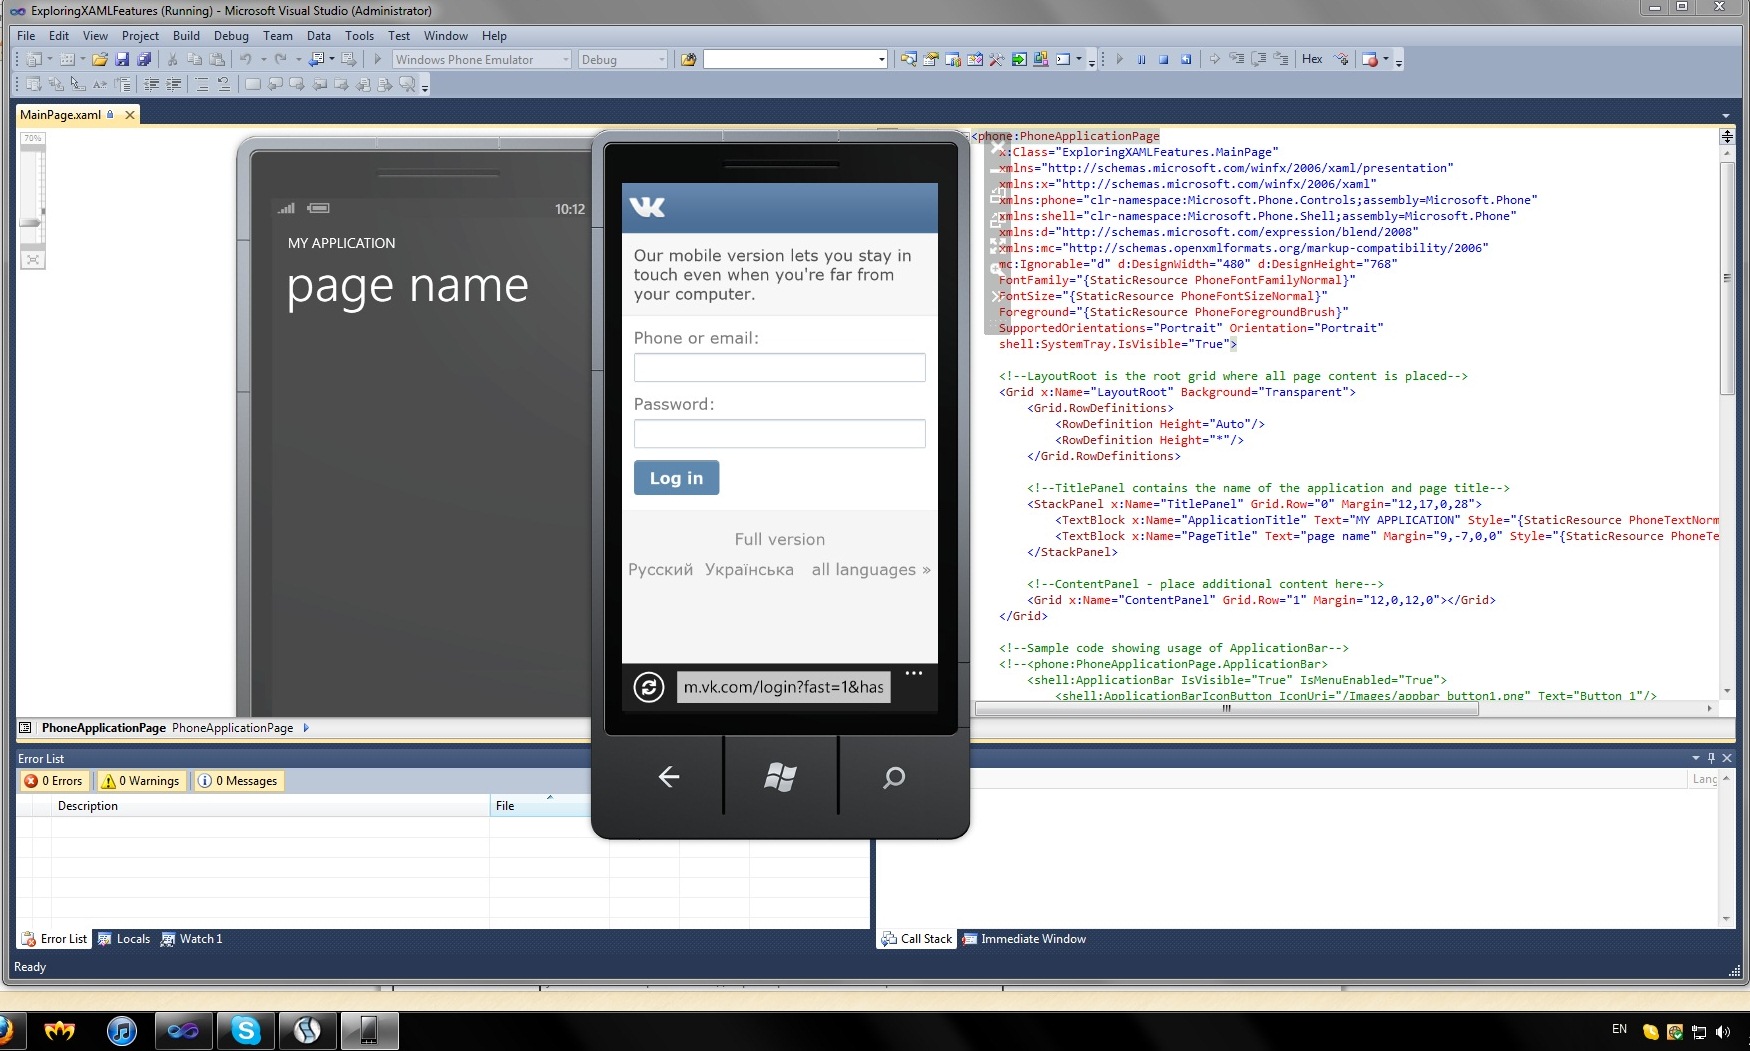Viewport: 1750px width, 1051px height.
Task: Click the Step Out icon
Action: [x=1281, y=59]
